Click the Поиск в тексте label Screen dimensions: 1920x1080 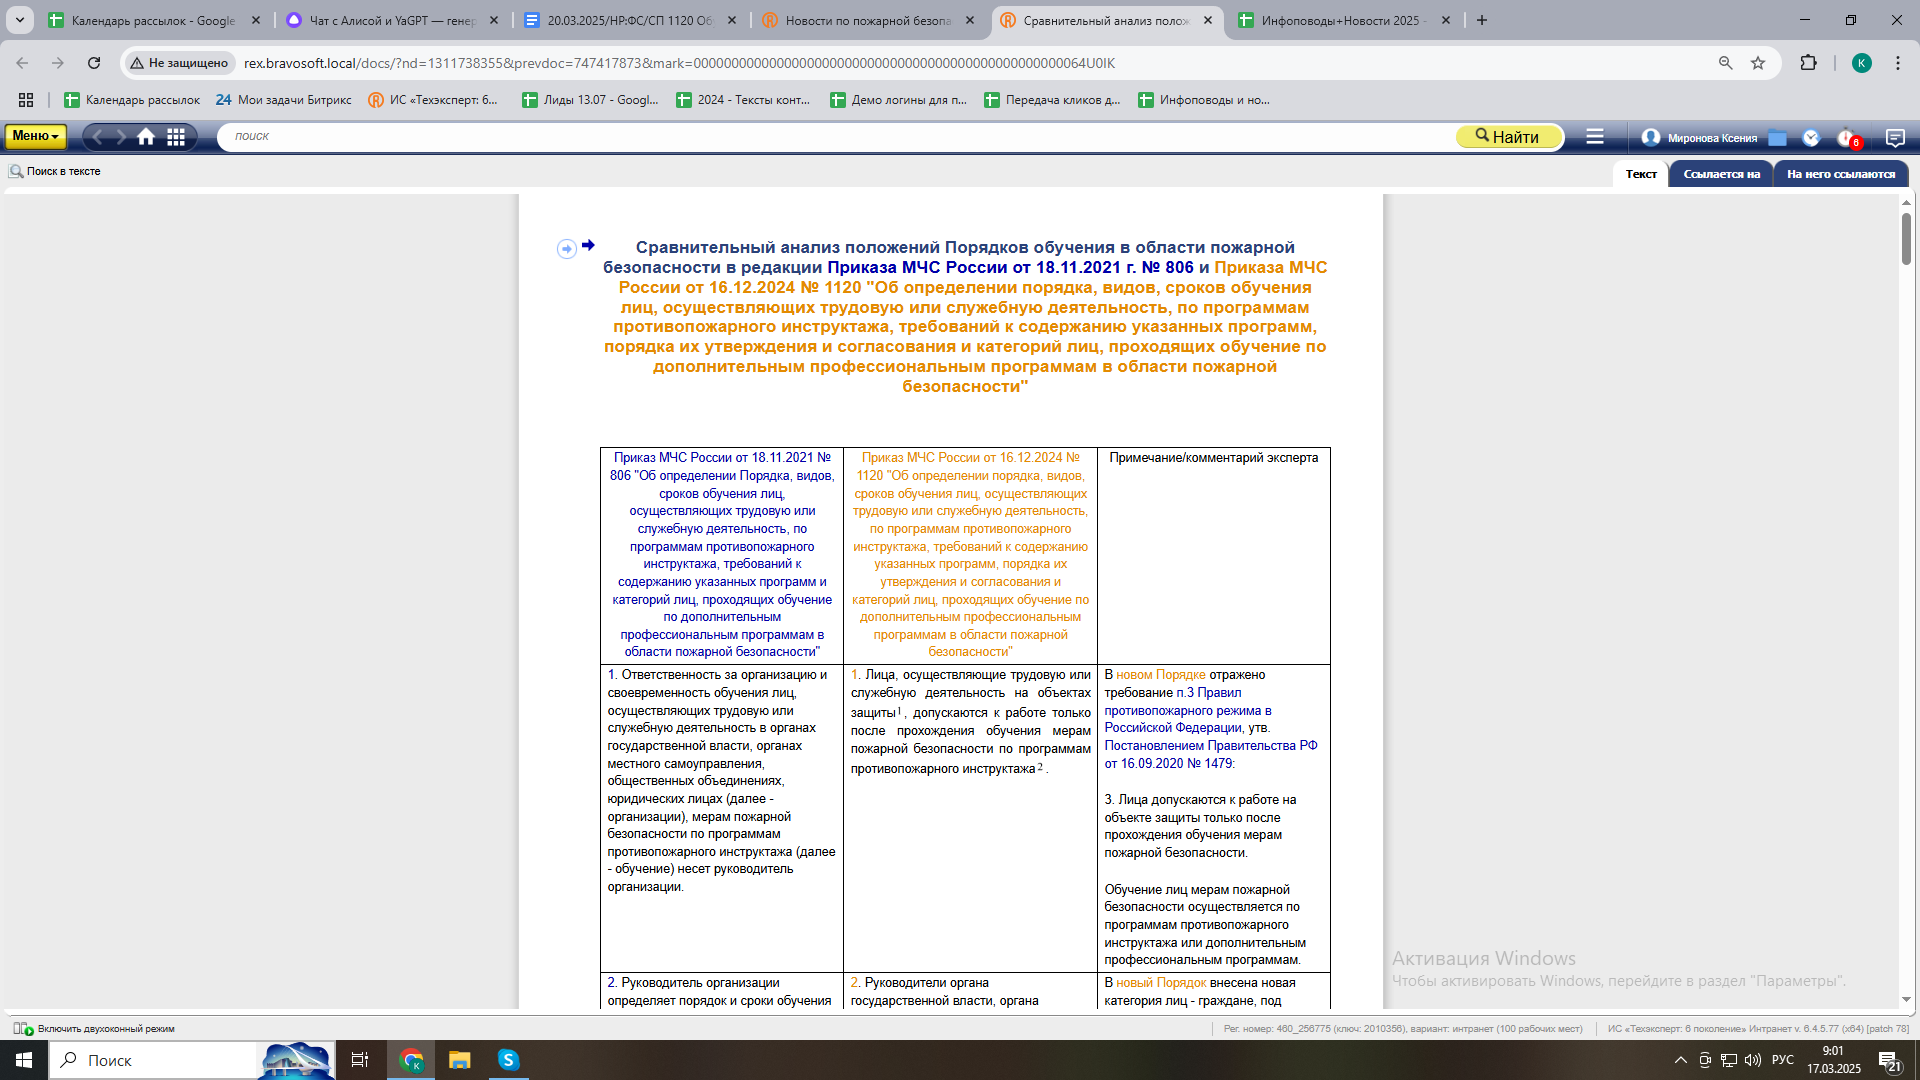63,171
